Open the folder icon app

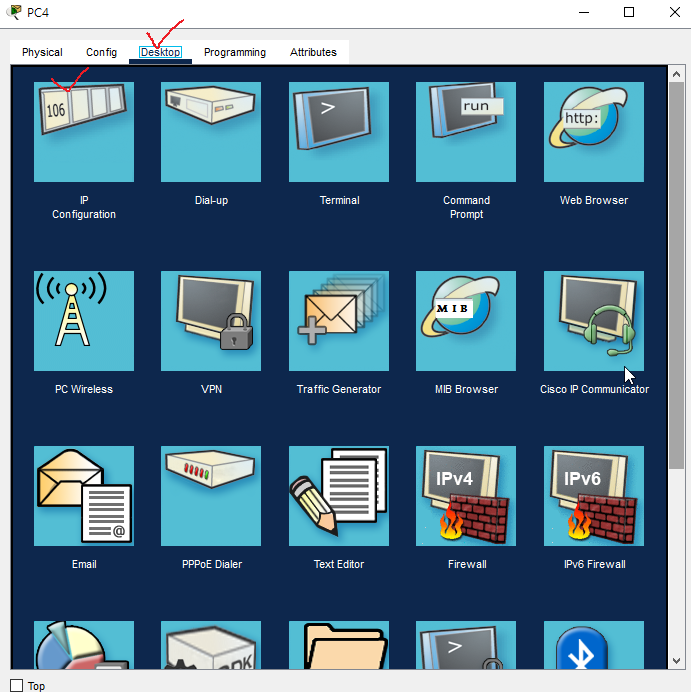(339, 645)
